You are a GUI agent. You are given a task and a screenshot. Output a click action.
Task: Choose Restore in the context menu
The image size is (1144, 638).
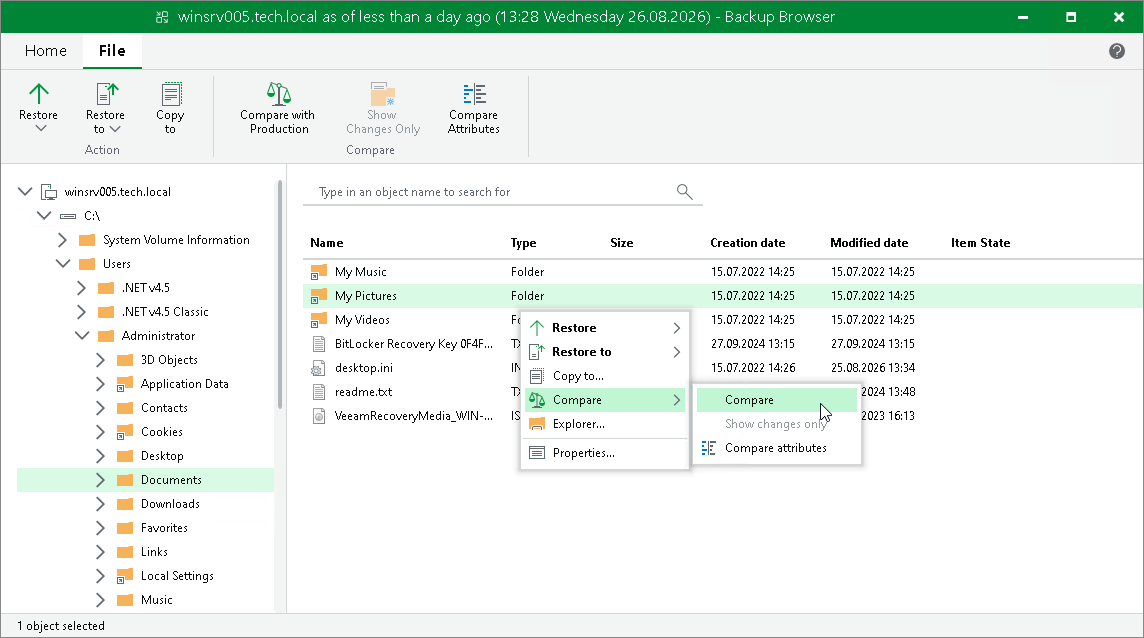tap(605, 328)
